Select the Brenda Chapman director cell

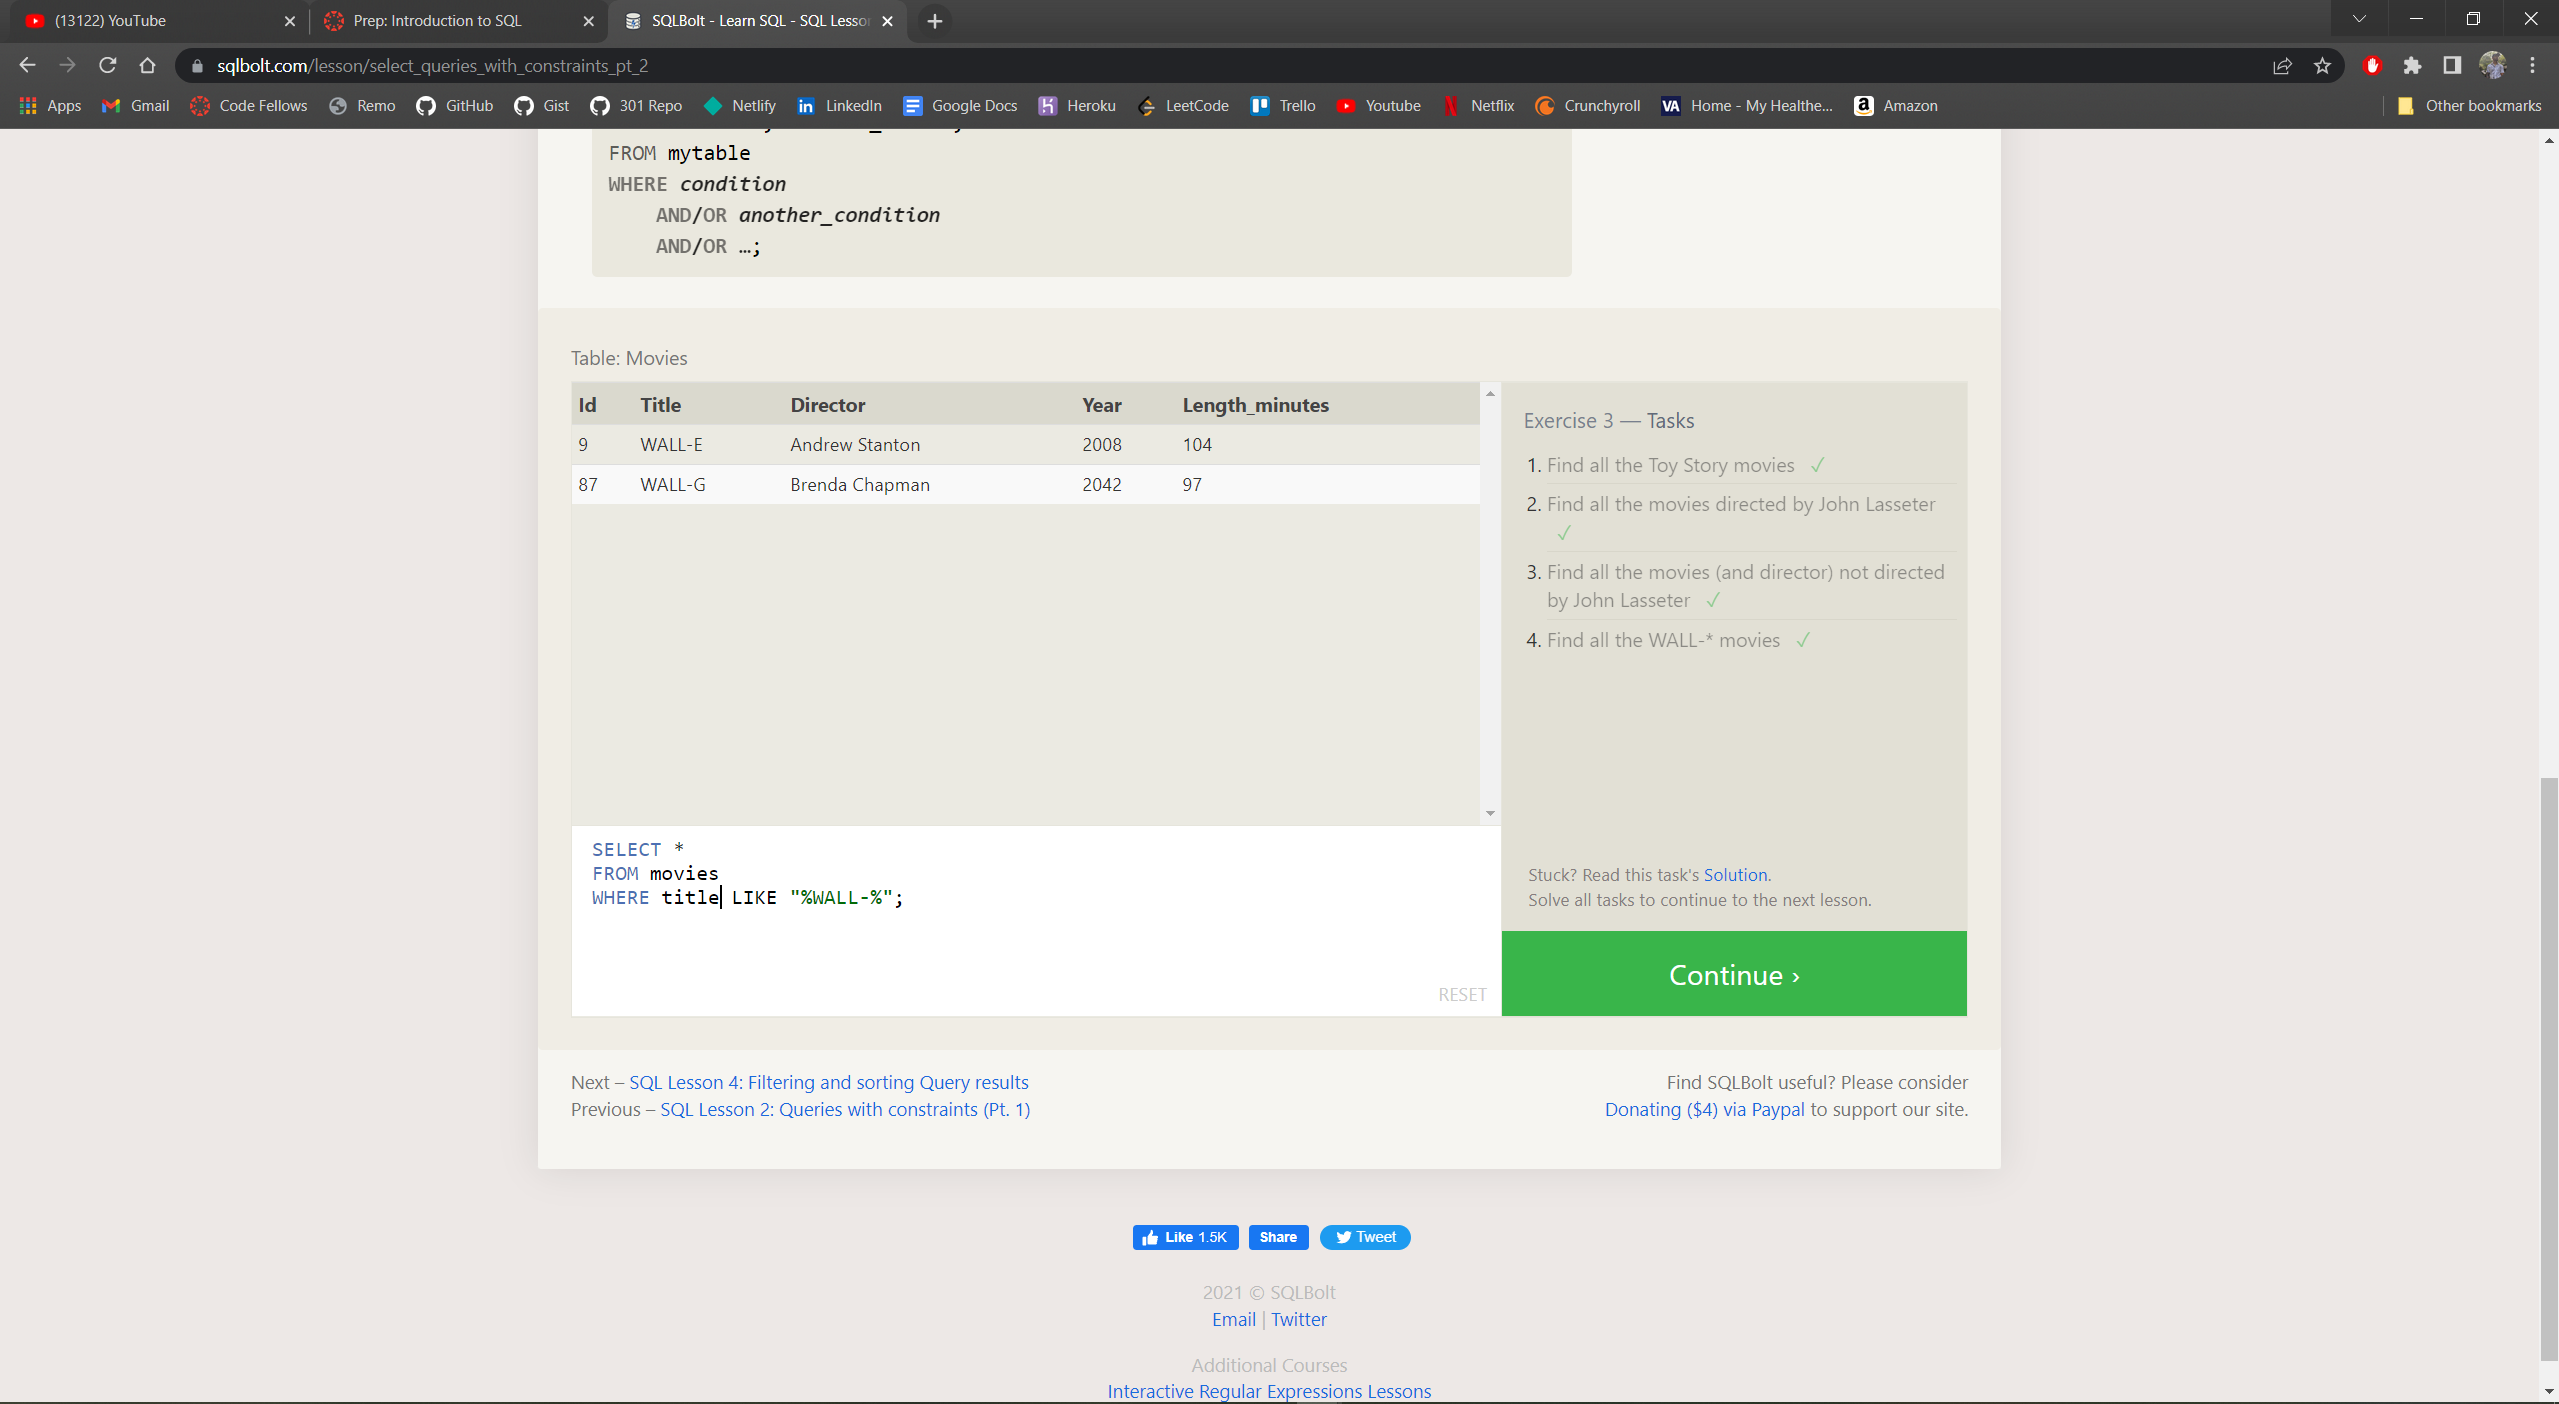click(x=860, y=484)
